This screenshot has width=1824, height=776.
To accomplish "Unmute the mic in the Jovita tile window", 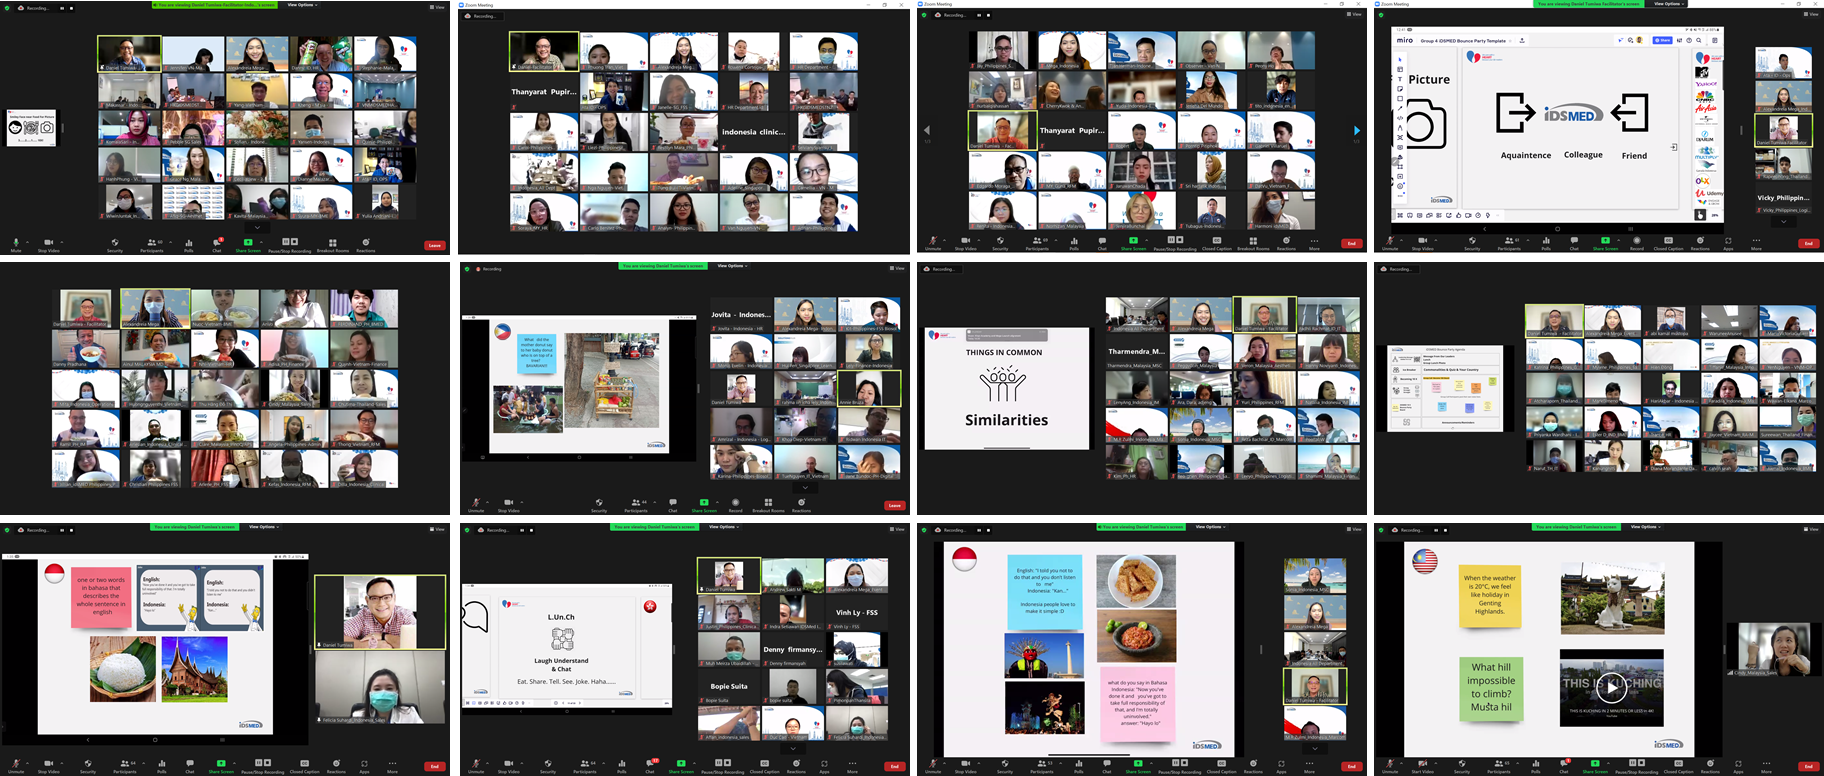I will click(477, 505).
